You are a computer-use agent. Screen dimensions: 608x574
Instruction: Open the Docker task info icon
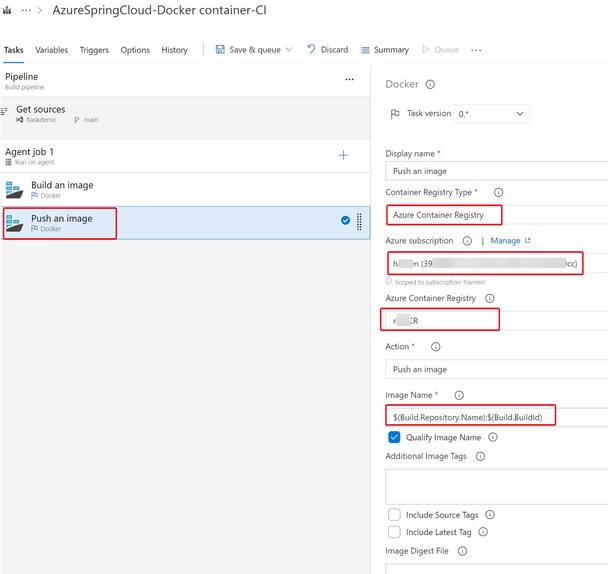tap(430, 84)
